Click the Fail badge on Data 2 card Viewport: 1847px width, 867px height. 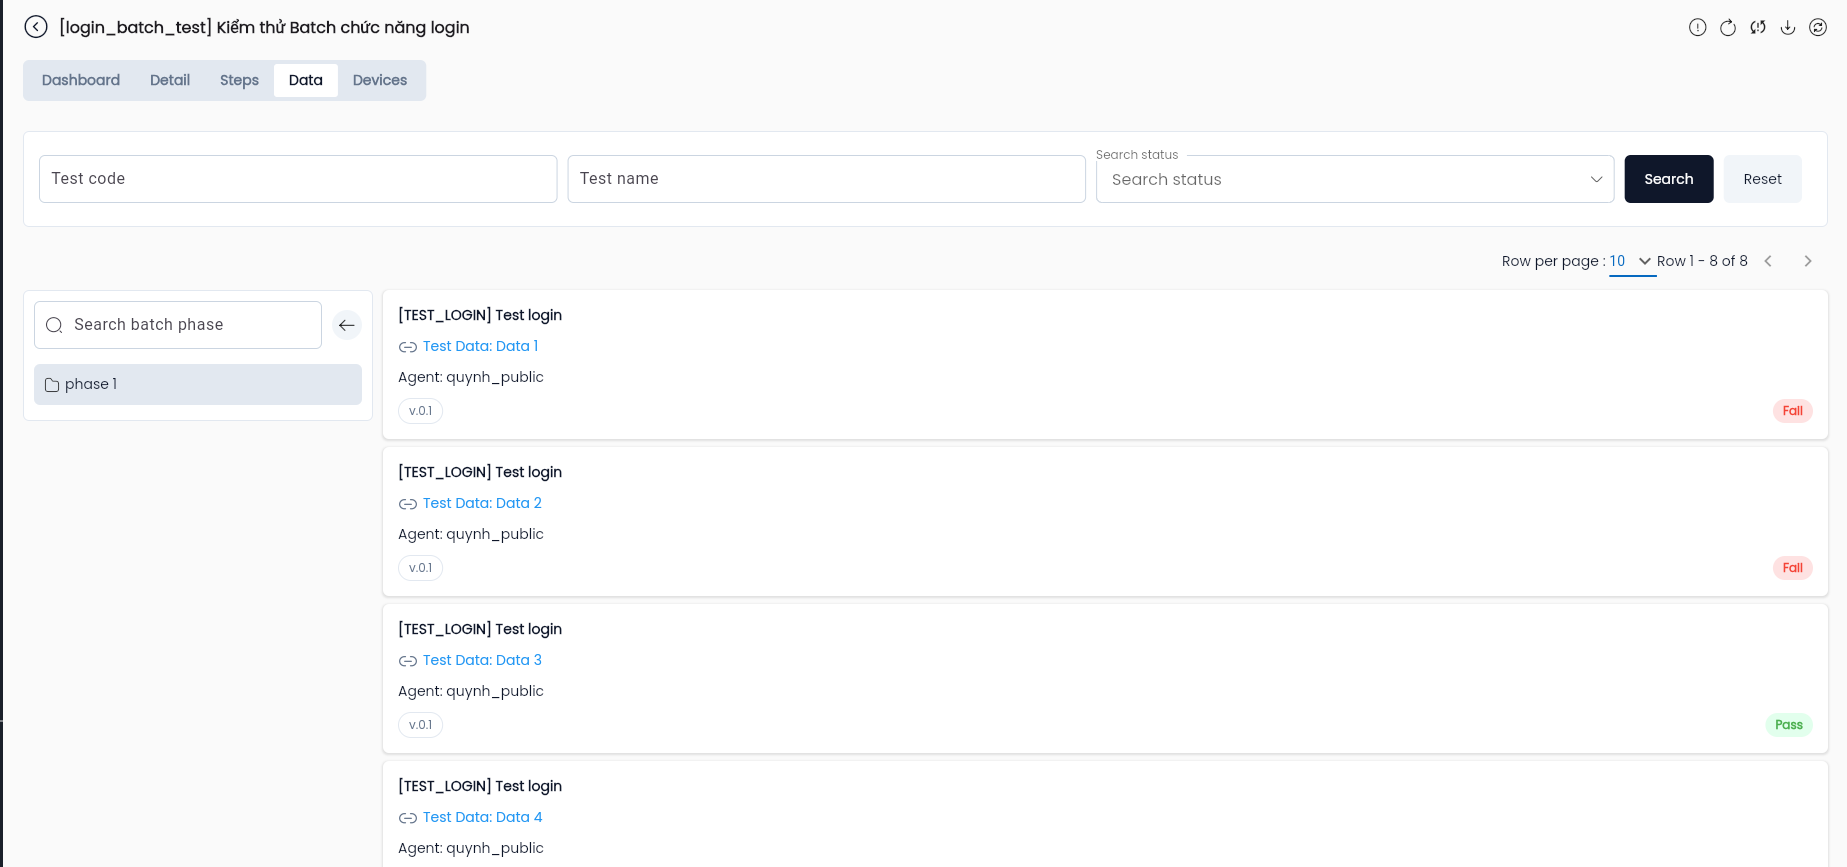tap(1792, 568)
